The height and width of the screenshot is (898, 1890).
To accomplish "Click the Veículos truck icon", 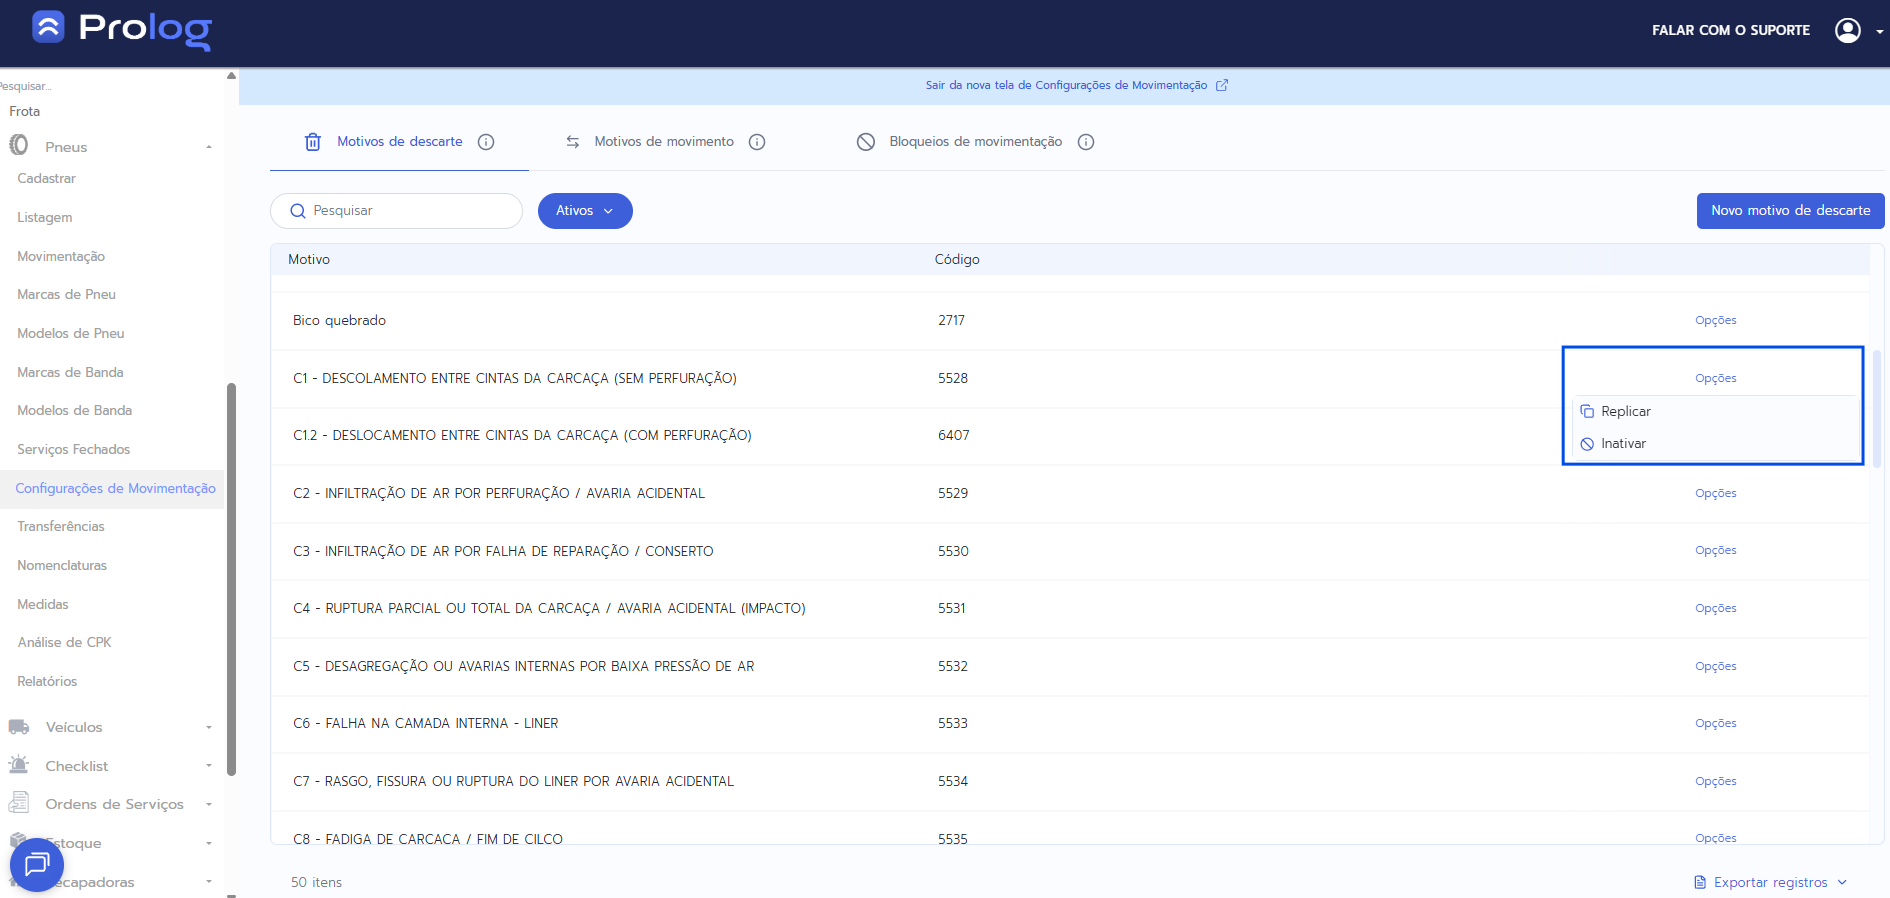I will (x=19, y=727).
